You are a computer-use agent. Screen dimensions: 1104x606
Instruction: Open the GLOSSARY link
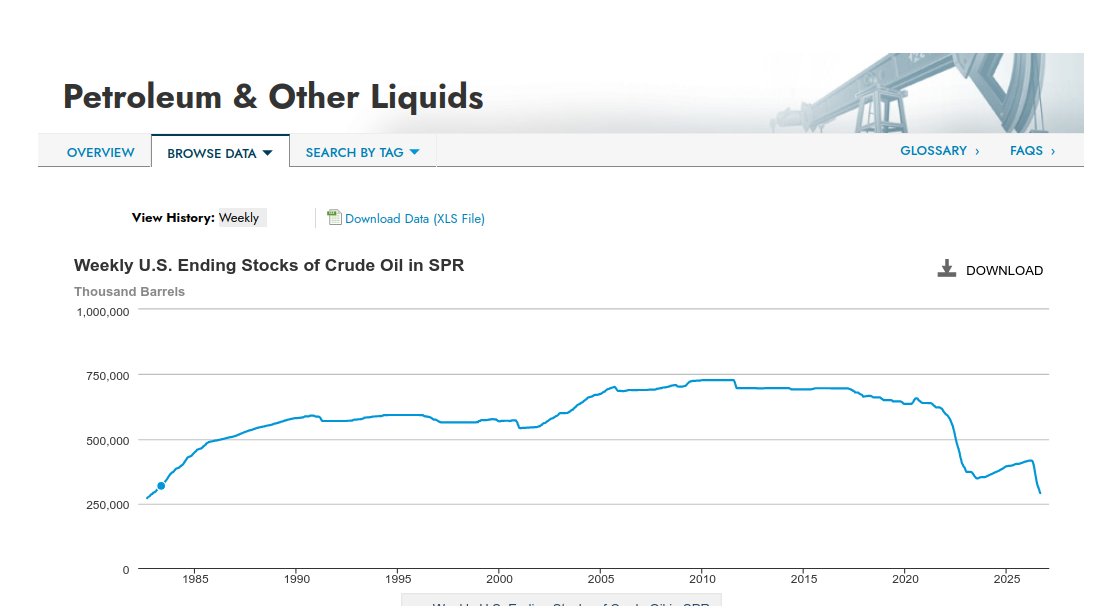[x=934, y=151]
